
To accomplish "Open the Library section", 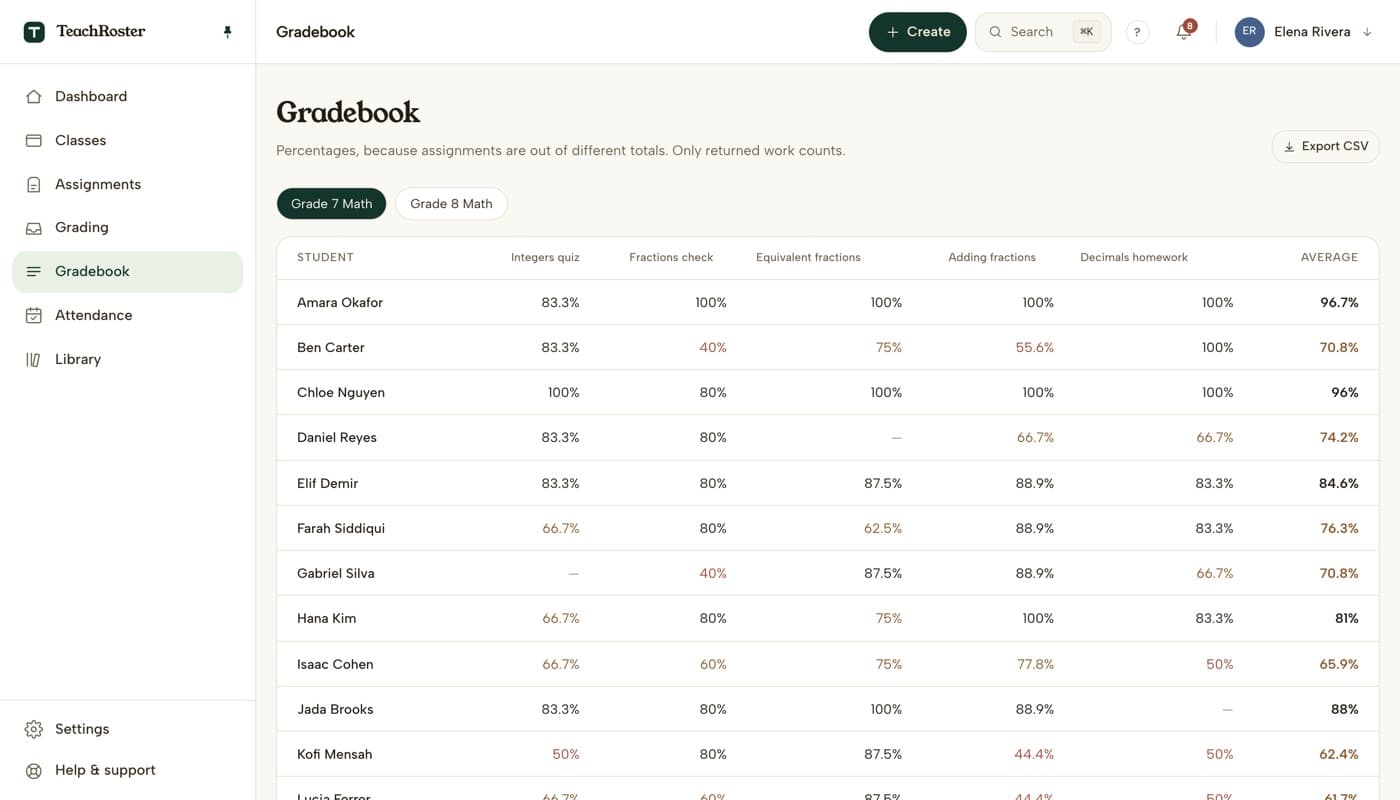I will [127, 359].
